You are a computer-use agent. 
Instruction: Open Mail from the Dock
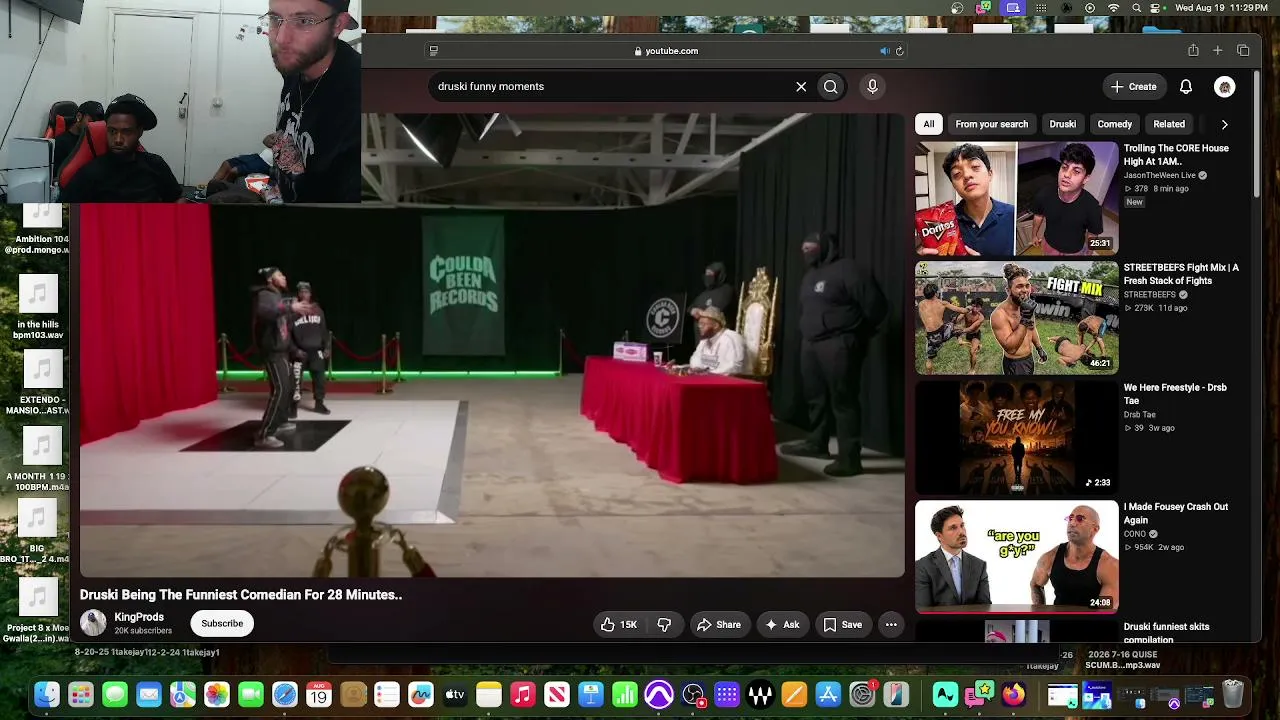pyautogui.click(x=149, y=694)
